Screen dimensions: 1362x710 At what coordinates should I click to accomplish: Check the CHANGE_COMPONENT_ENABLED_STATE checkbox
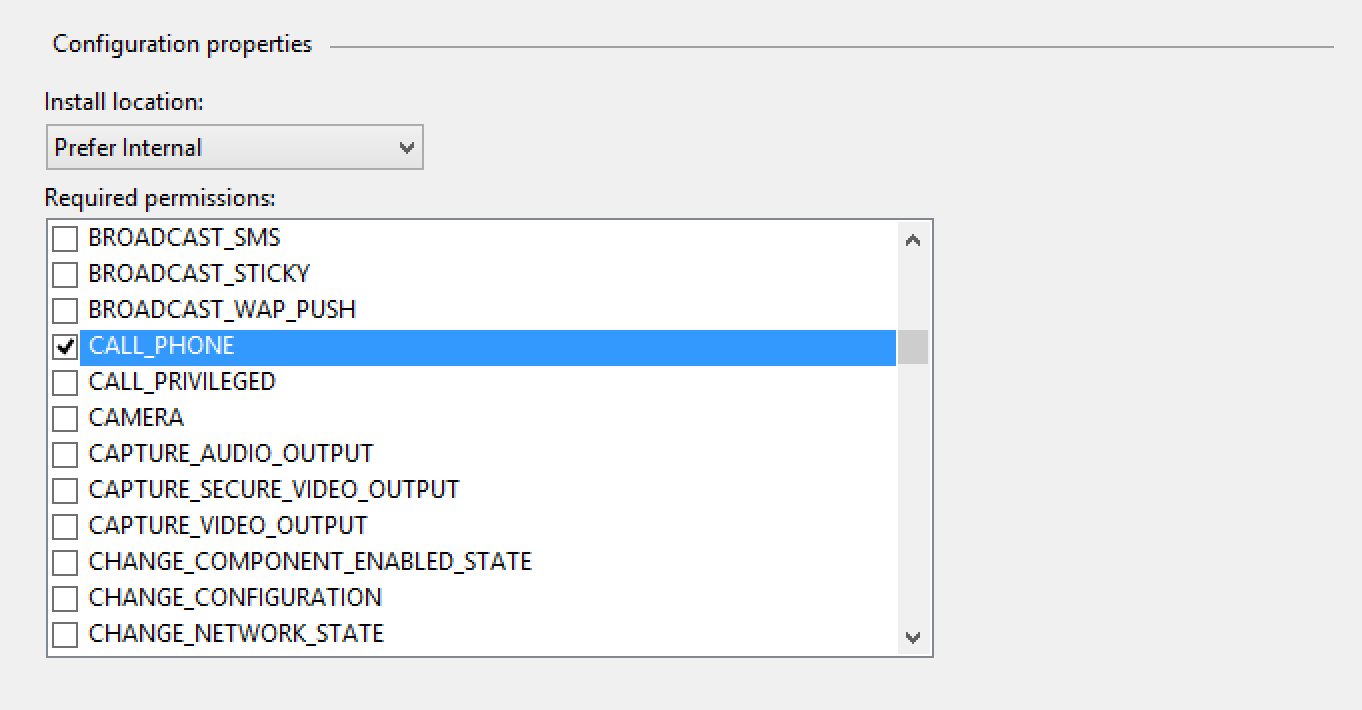point(65,563)
